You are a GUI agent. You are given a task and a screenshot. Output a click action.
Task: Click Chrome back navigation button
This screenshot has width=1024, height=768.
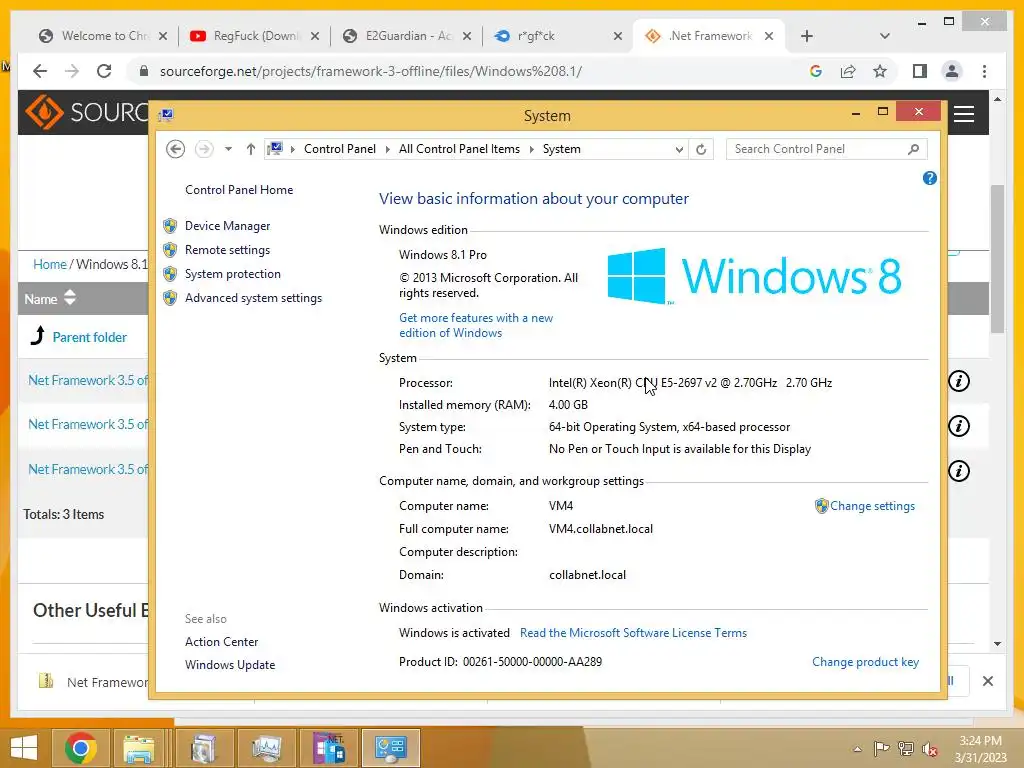(x=40, y=71)
